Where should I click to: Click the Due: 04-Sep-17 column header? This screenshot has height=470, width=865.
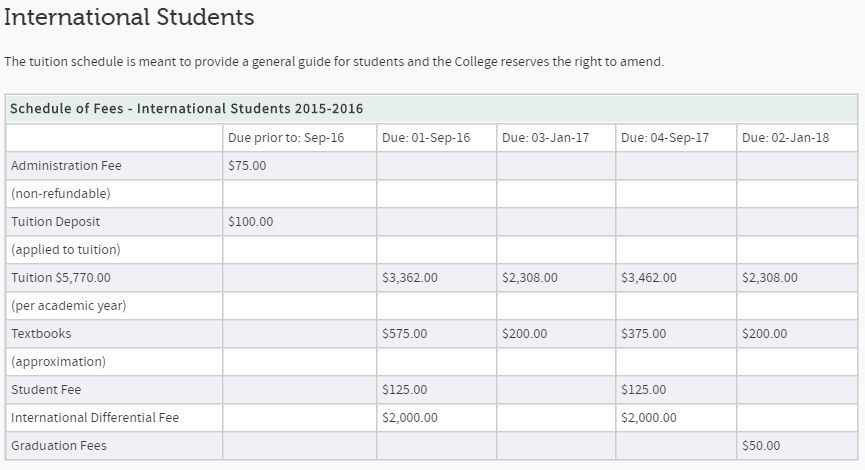click(x=664, y=138)
